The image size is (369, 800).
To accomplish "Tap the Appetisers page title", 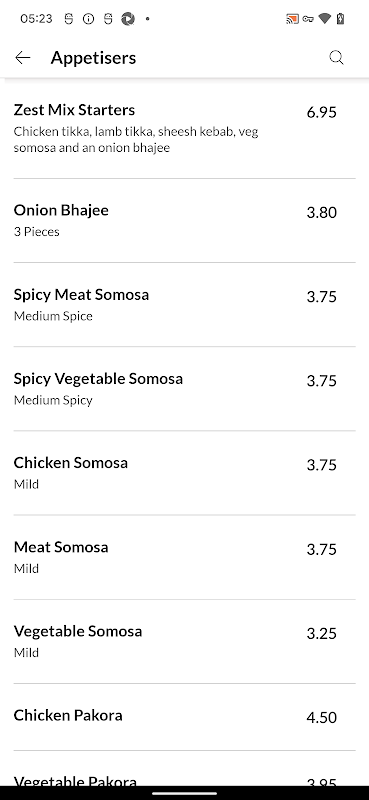I will coord(93,58).
